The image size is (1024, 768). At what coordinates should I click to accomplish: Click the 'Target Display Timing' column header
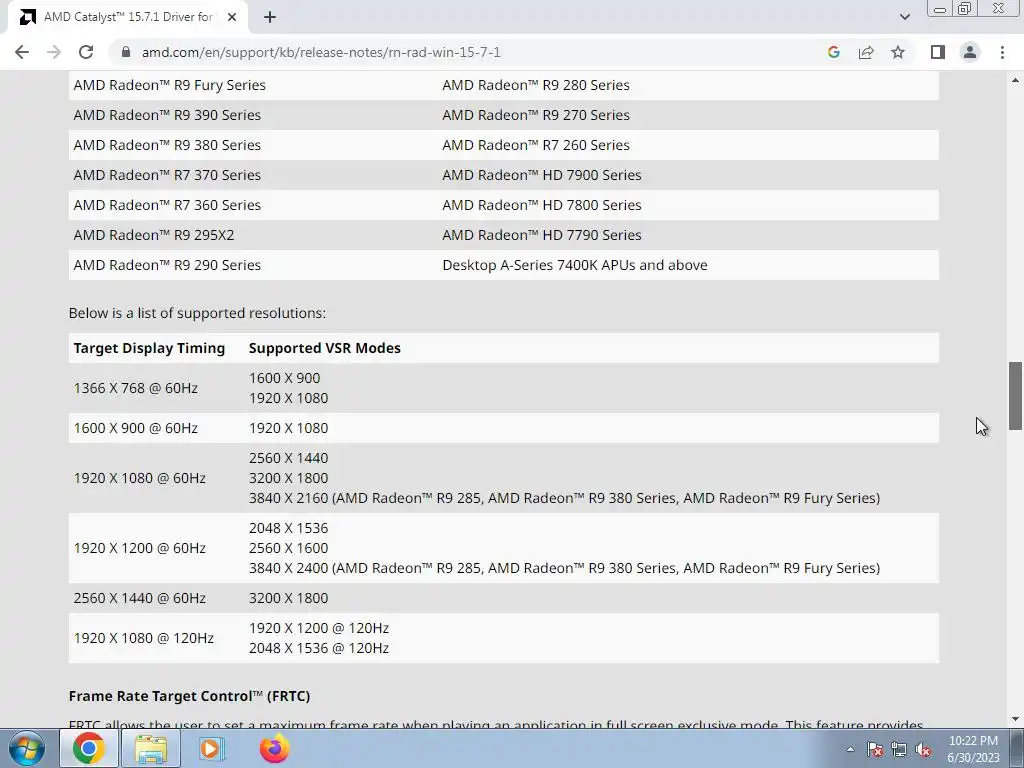click(149, 348)
